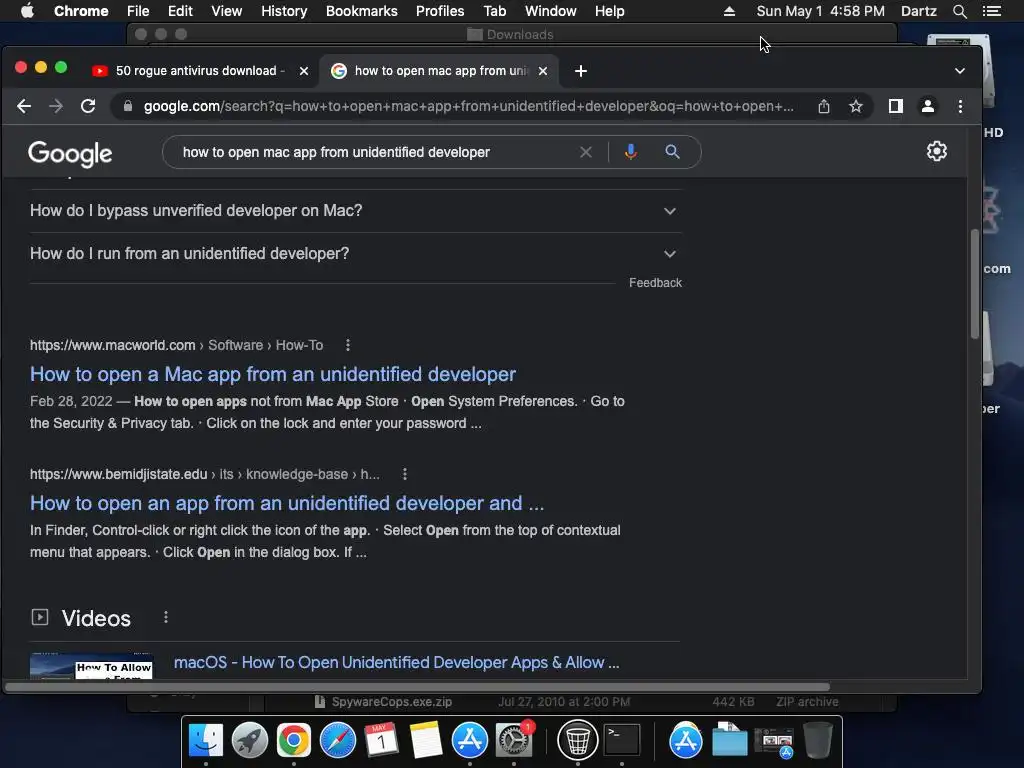Image resolution: width=1024 pixels, height=768 pixels.
Task: Open the File menu
Action: [x=138, y=11]
